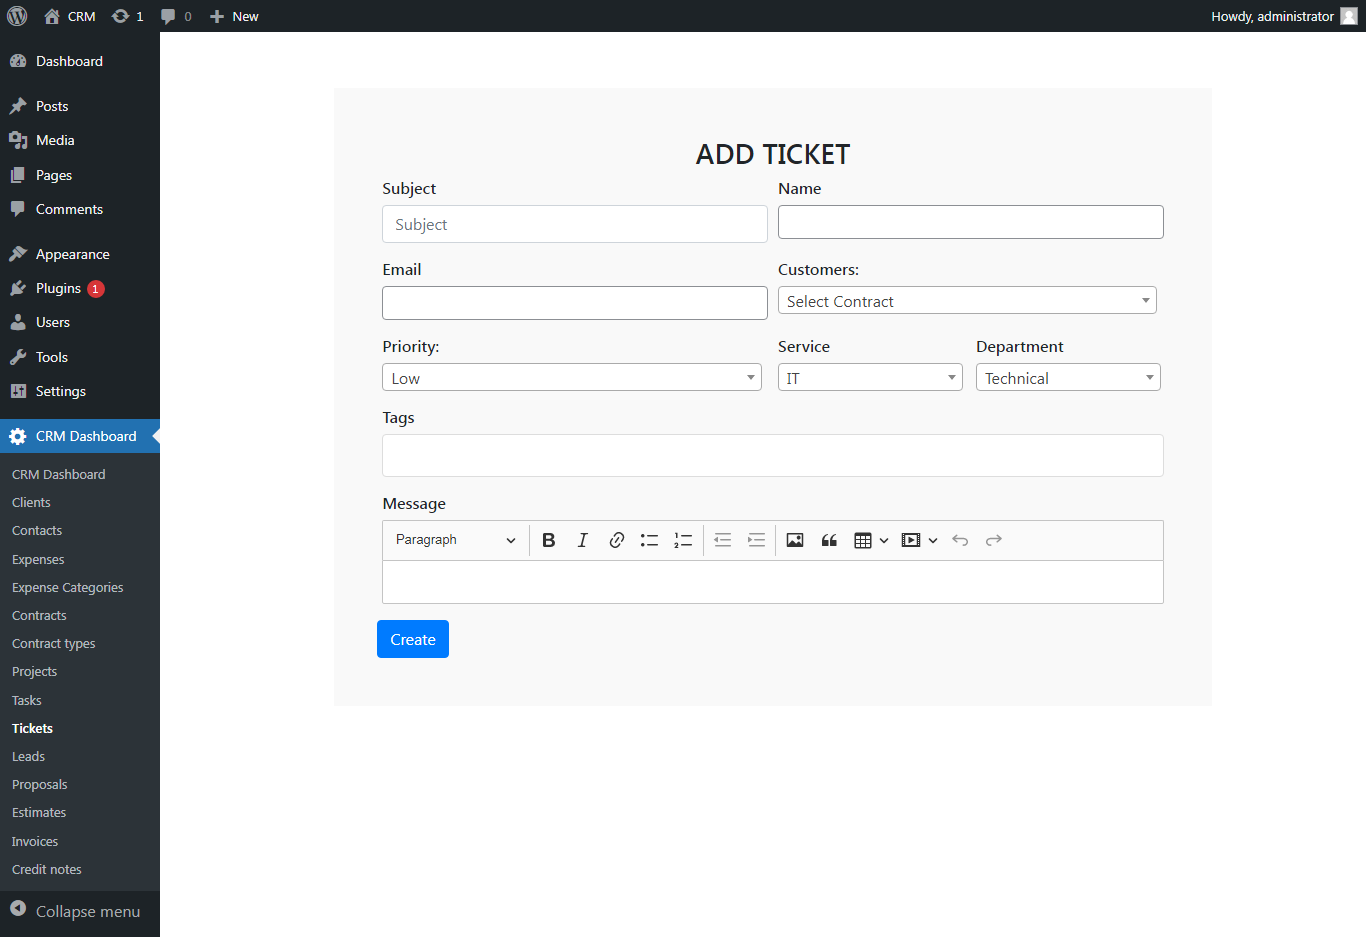This screenshot has width=1366, height=937.
Task: Increase indent in the message editor
Action: click(x=756, y=539)
